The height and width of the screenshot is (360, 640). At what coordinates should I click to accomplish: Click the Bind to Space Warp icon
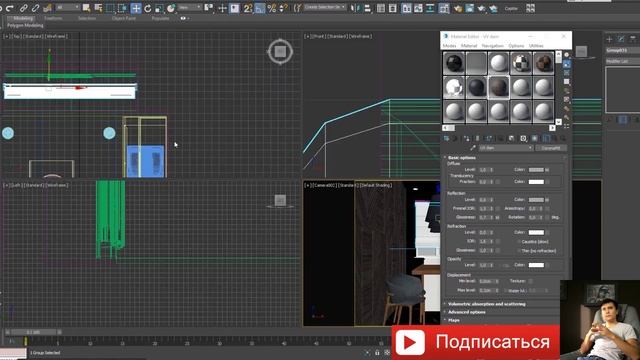pos(47,8)
